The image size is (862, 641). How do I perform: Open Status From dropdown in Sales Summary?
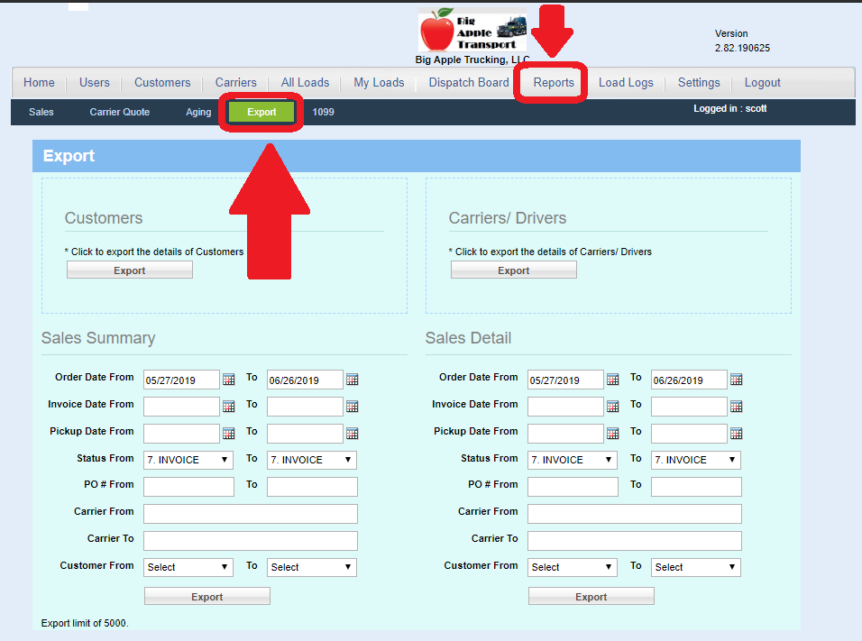click(x=187, y=459)
